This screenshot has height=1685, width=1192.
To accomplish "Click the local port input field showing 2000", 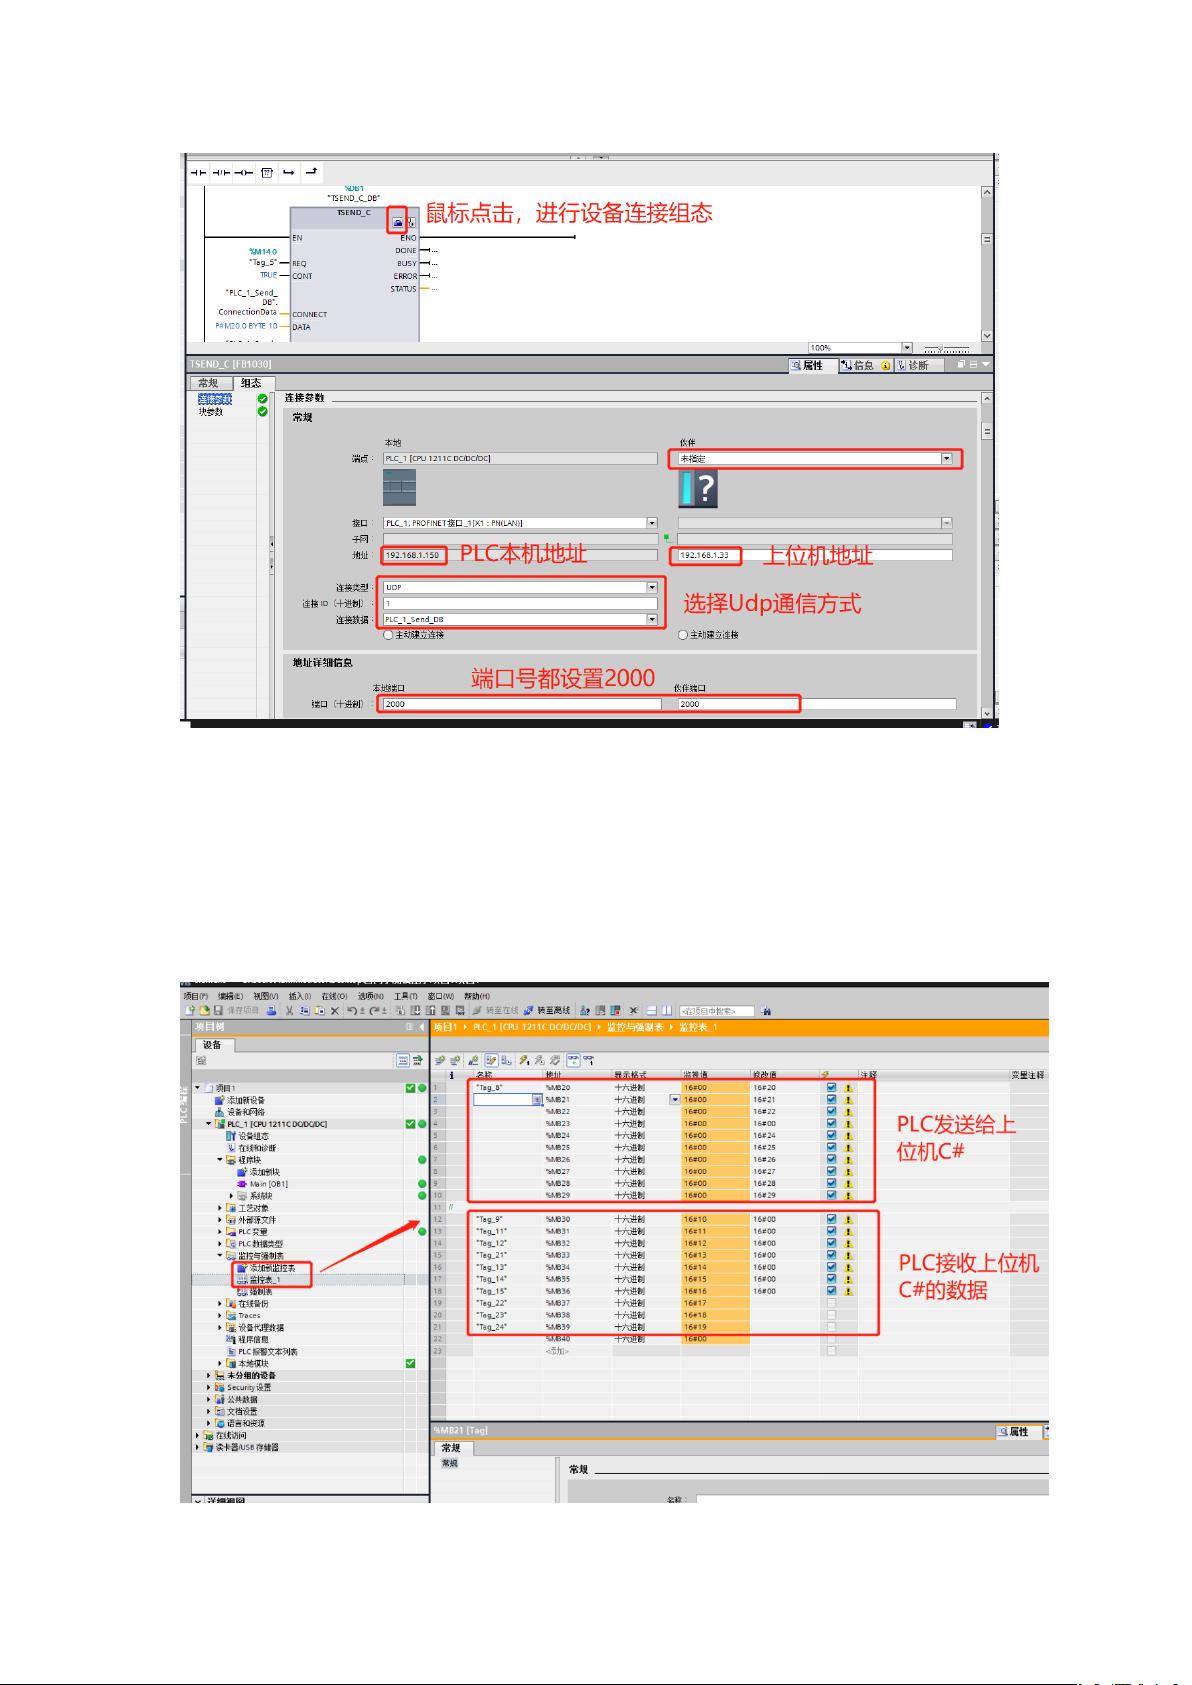I will point(520,704).
